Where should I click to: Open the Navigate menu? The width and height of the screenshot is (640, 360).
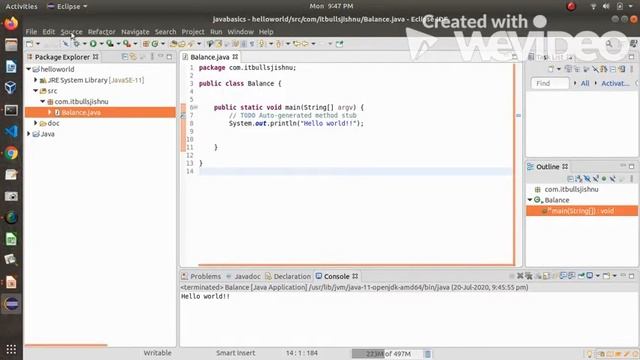[135, 31]
